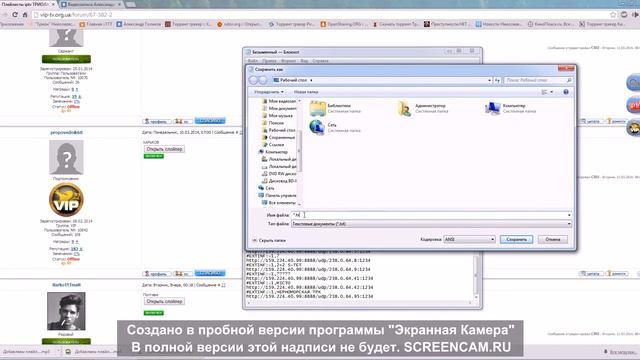Image resolution: width=640 pixels, height=360 pixels.
Task: Open the Компьютер item in file pane
Action: [x=510, y=108]
